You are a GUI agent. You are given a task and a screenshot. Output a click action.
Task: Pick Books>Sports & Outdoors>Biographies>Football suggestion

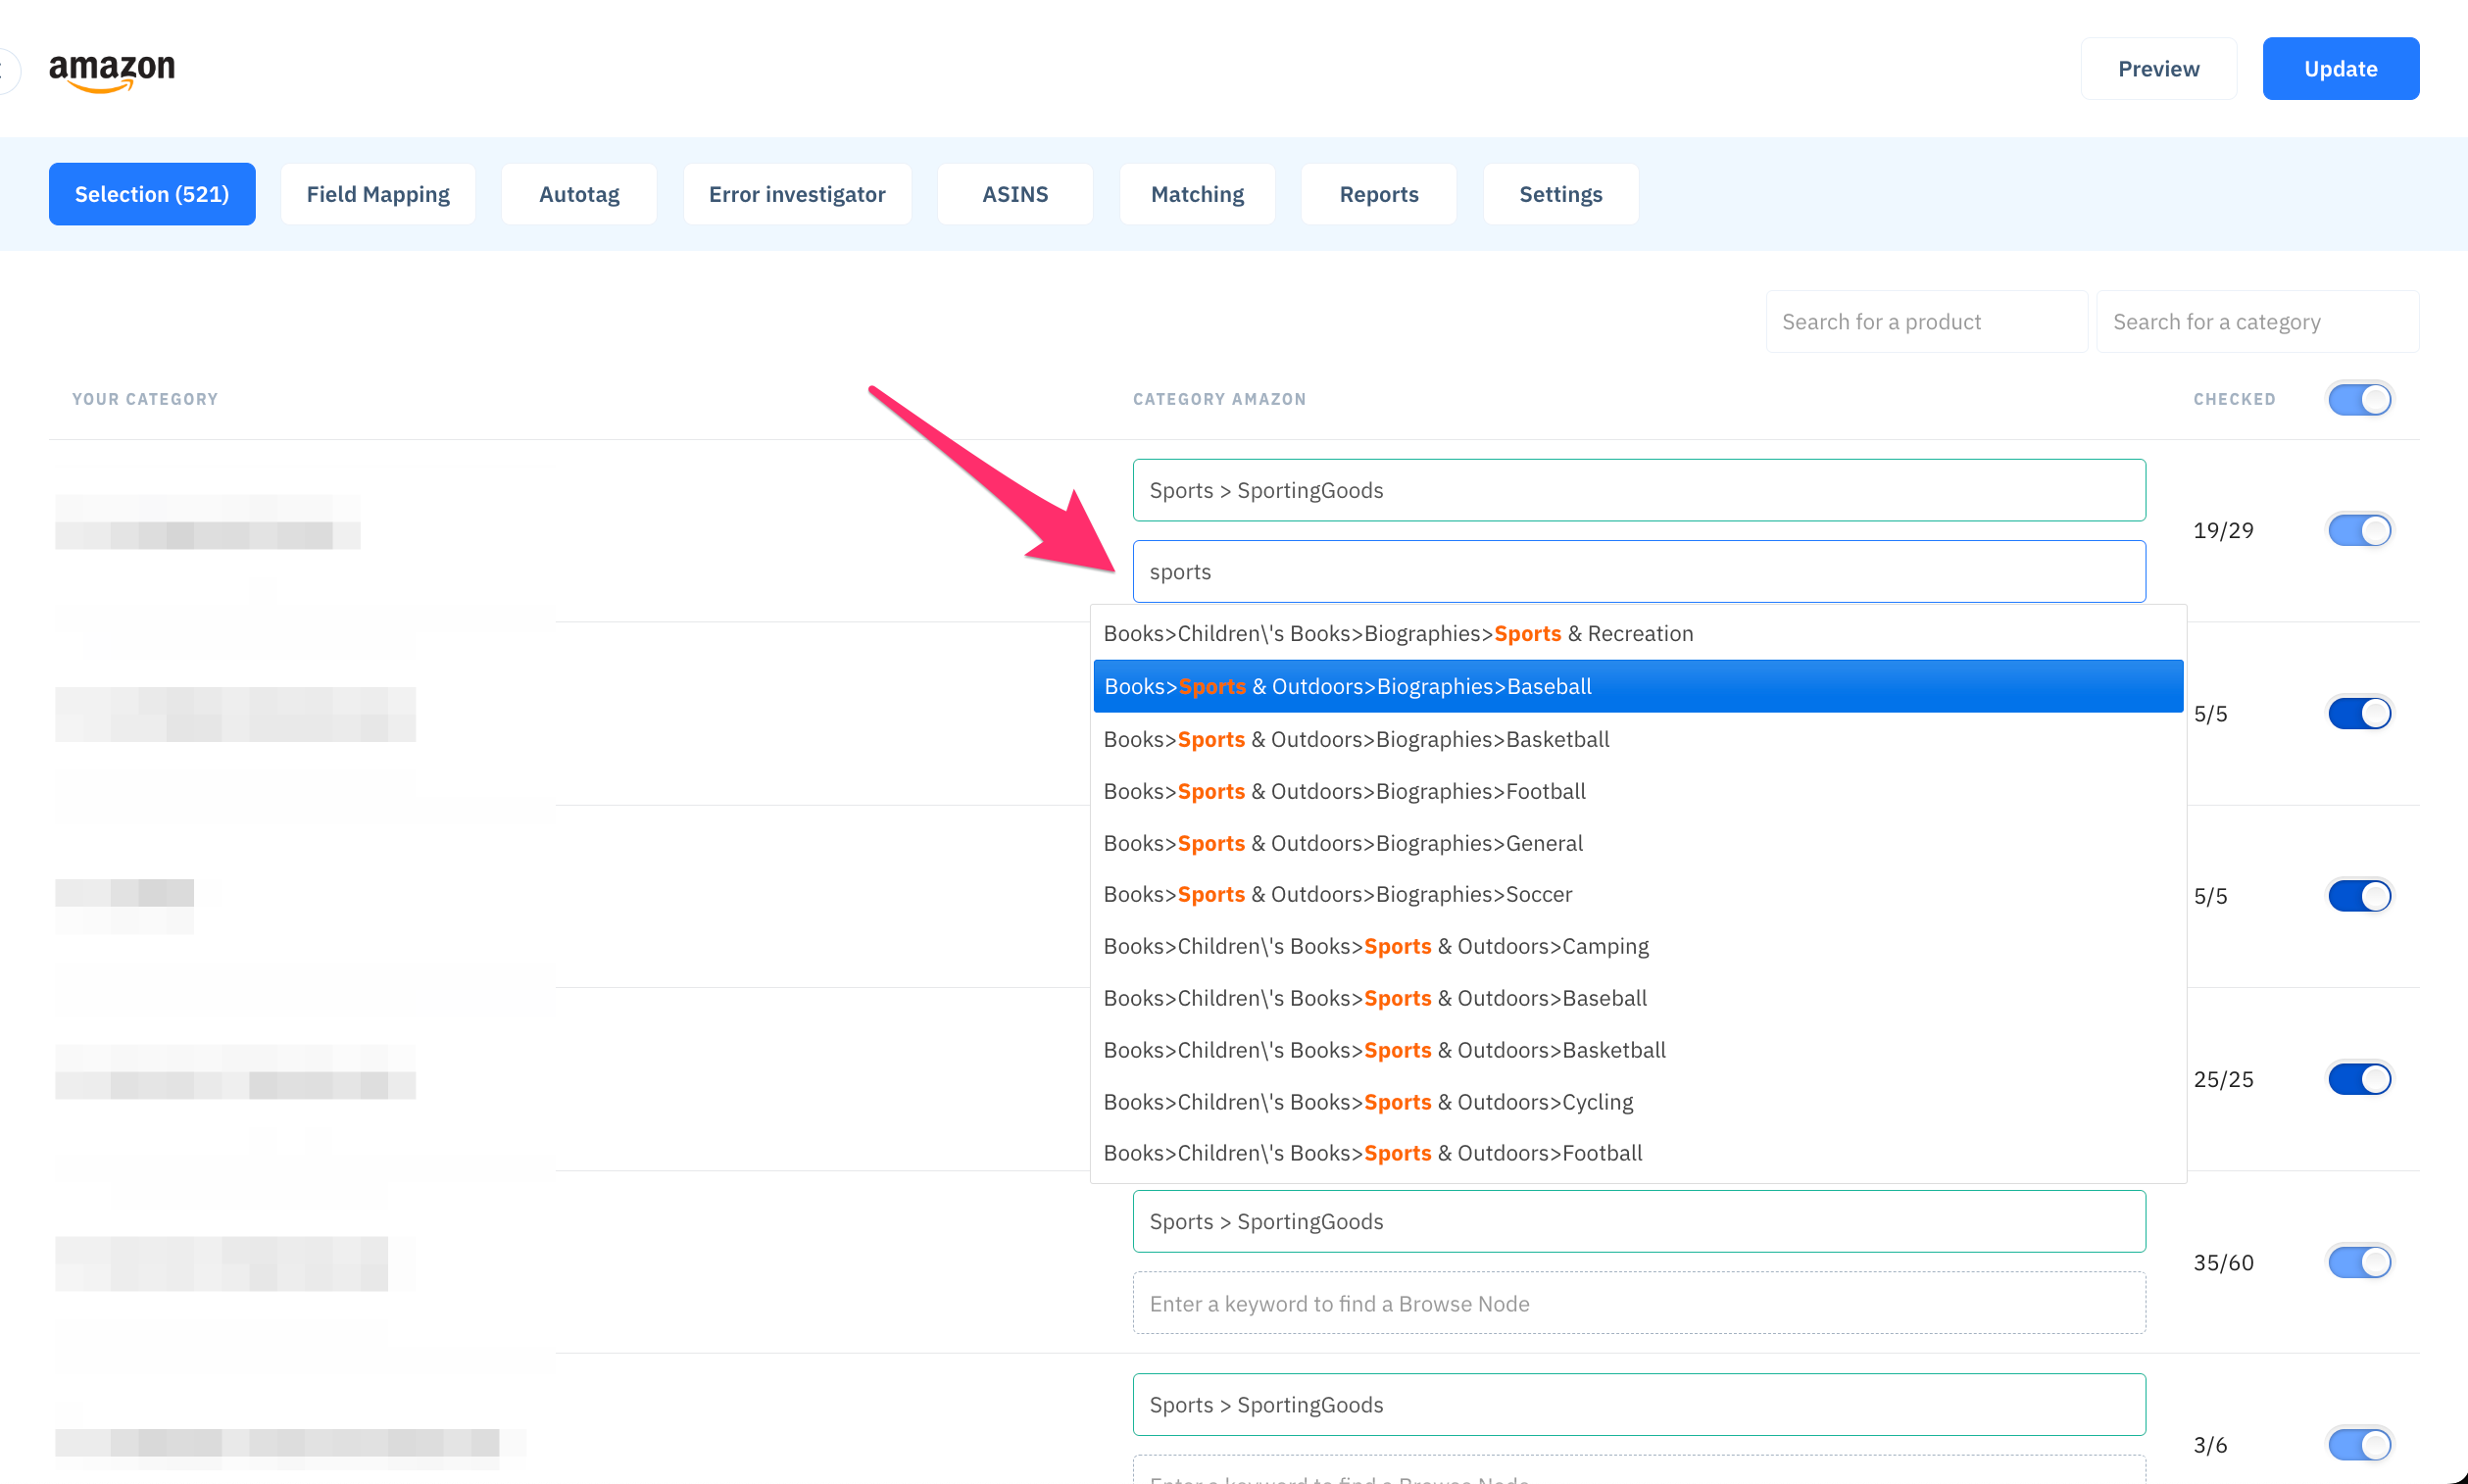point(1638,792)
